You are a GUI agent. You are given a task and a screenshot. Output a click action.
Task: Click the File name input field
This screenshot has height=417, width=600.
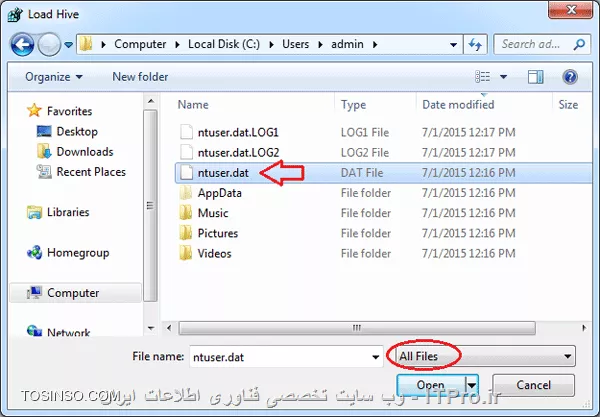[x=280, y=357]
